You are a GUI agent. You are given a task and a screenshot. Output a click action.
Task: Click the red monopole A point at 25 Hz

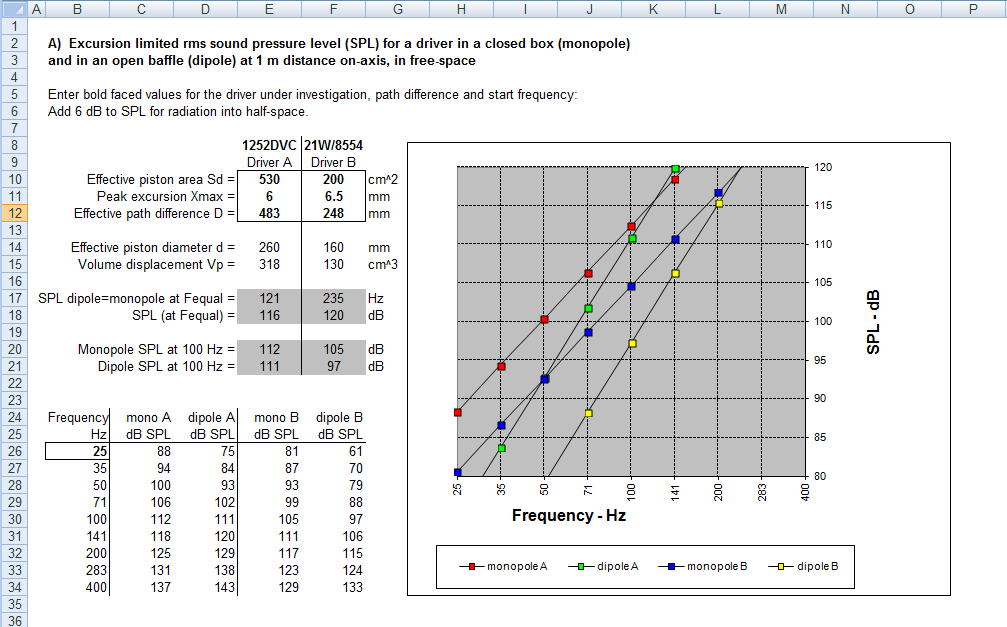coord(458,412)
